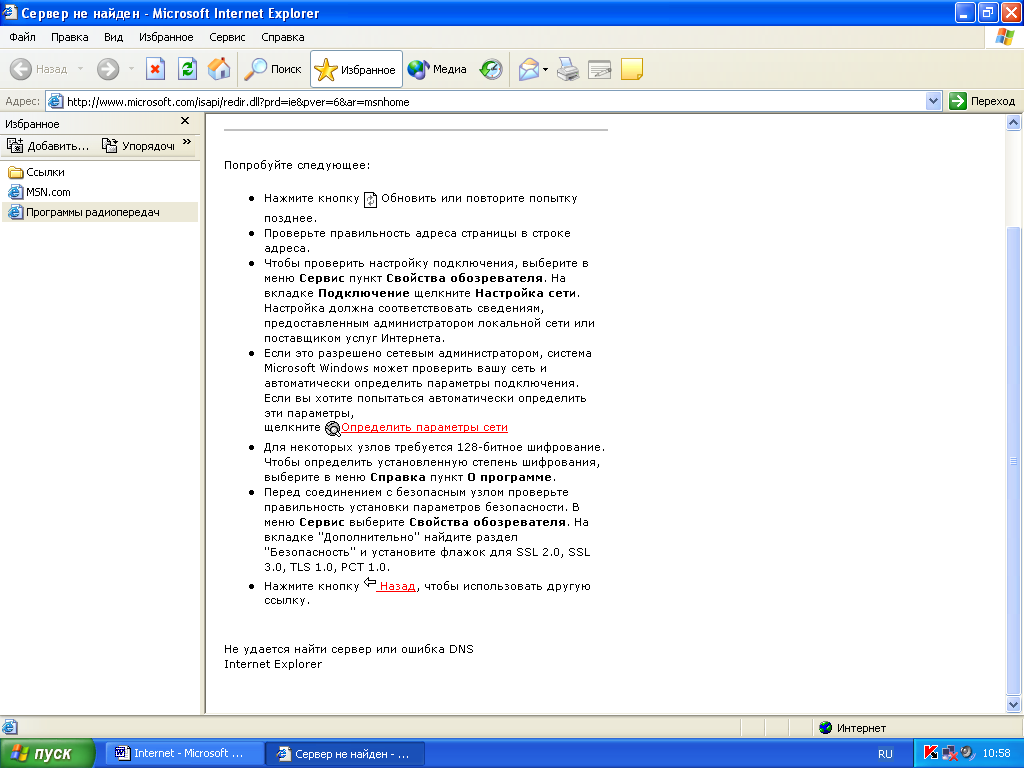
Task: Open the Ссылки favorites folder
Action: coord(36,172)
